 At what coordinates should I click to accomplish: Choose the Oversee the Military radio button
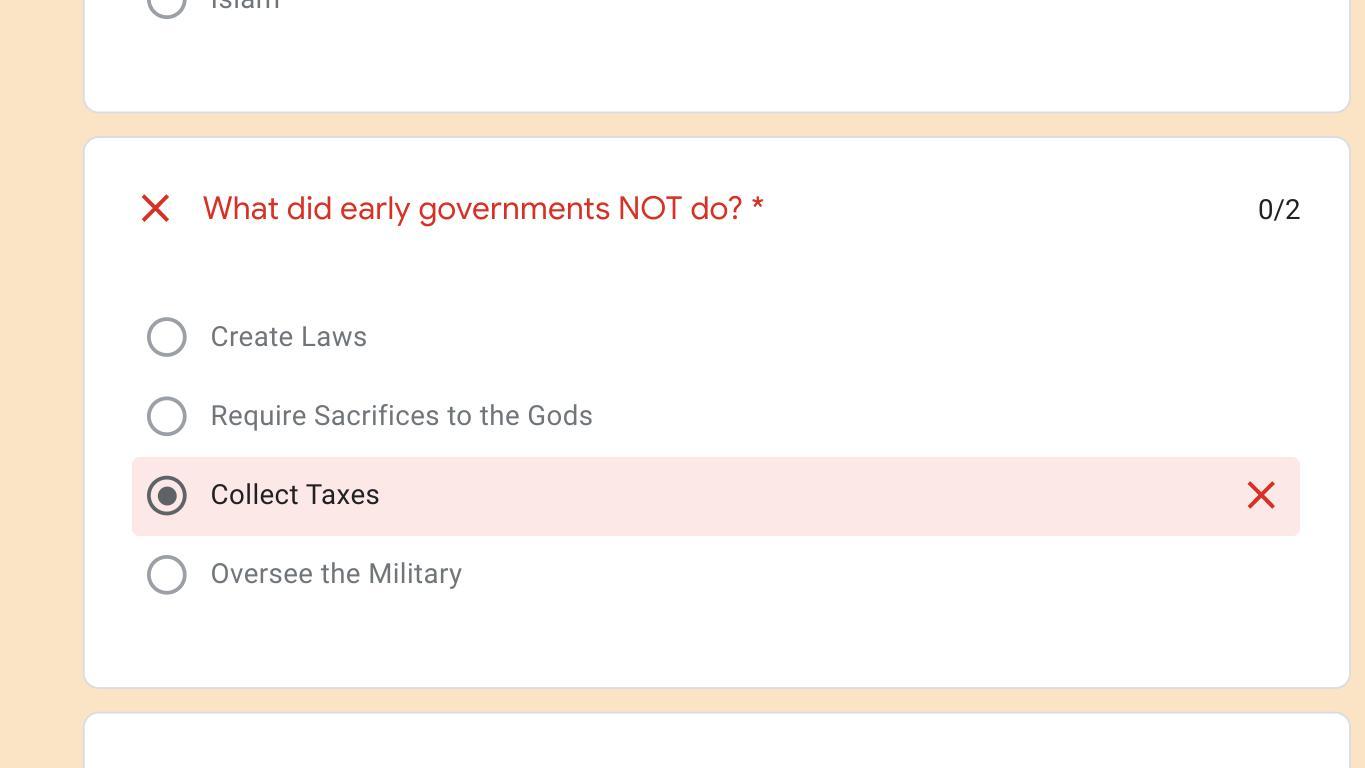point(167,574)
